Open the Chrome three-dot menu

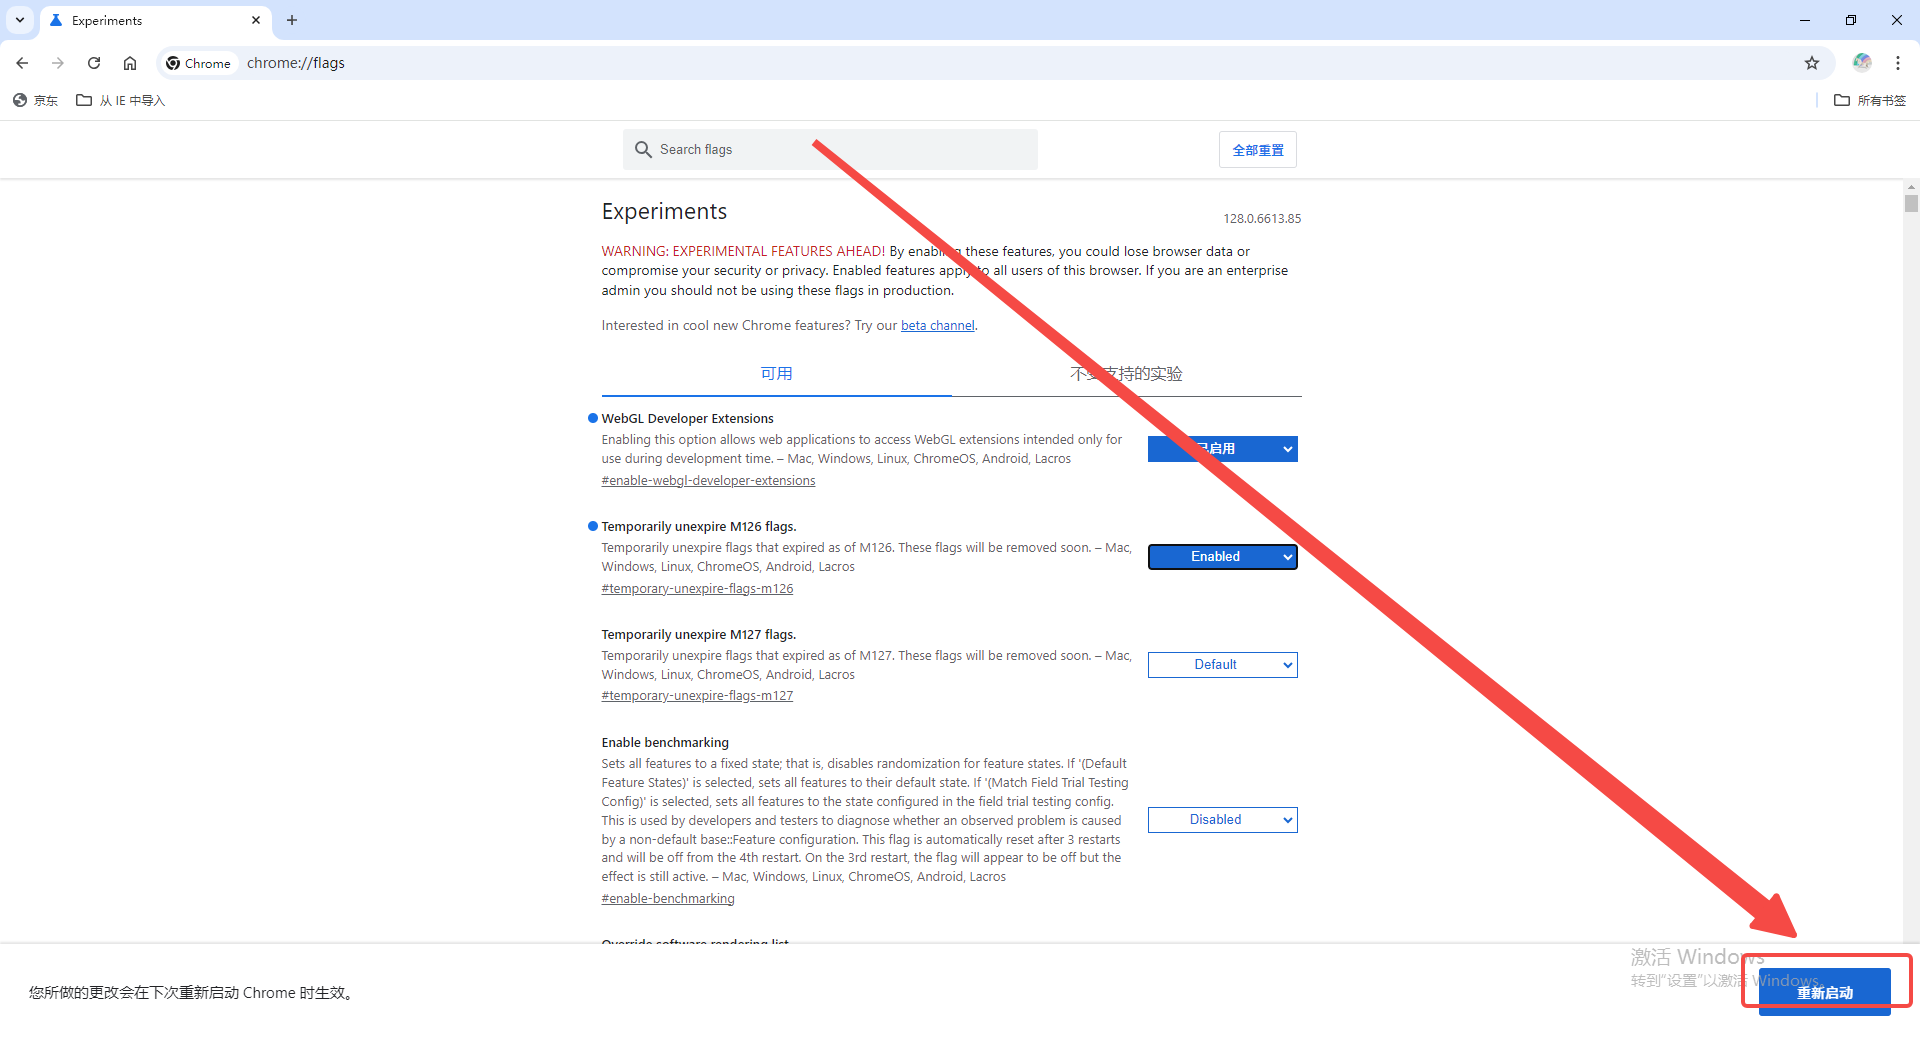tap(1898, 63)
